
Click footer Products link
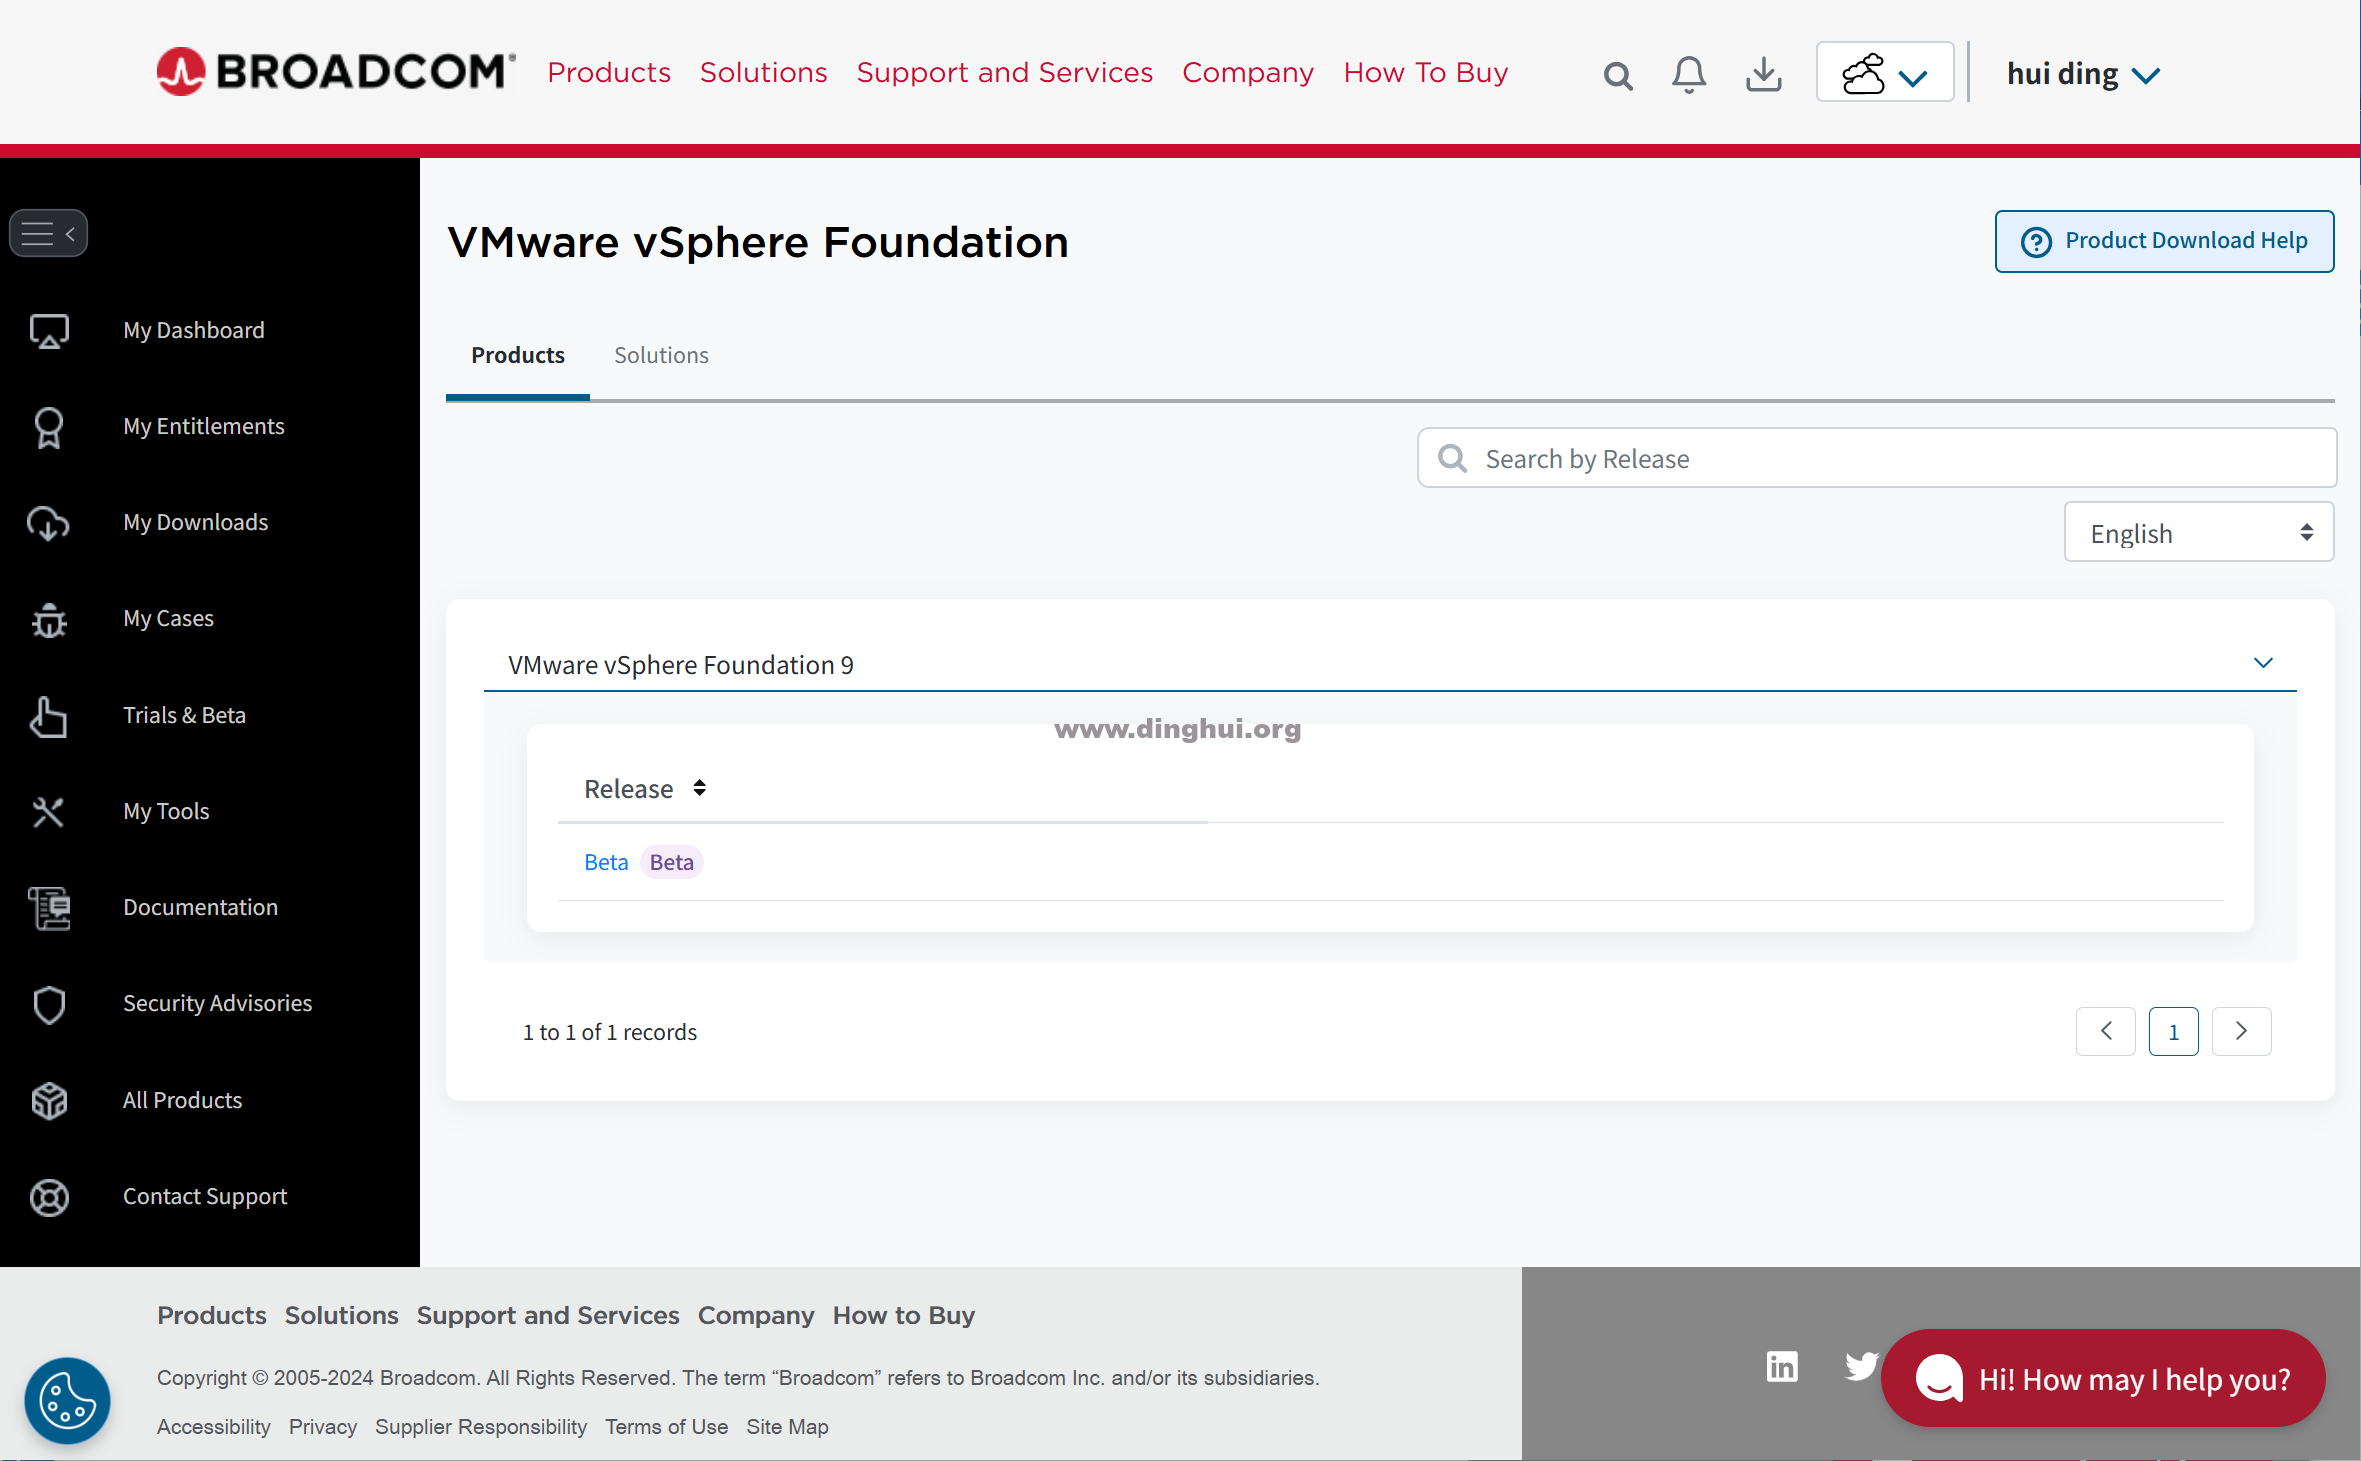[212, 1315]
